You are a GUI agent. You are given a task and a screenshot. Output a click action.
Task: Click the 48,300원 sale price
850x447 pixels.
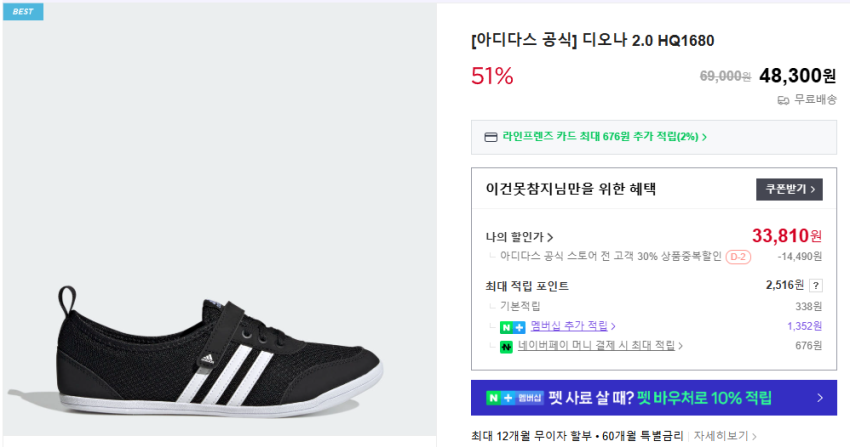pyautogui.click(x=797, y=75)
